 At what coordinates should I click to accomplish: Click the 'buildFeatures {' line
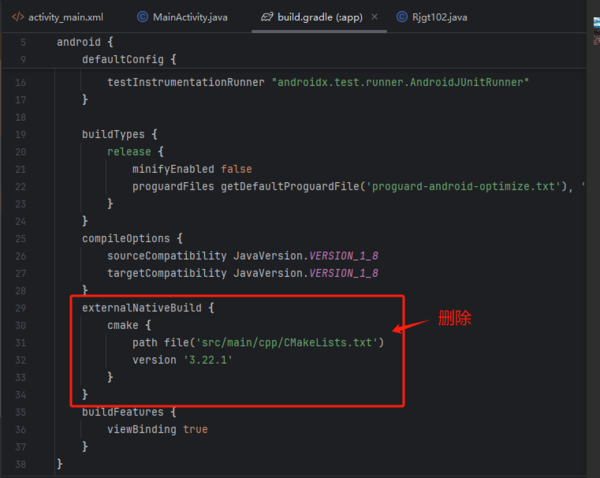coord(129,412)
